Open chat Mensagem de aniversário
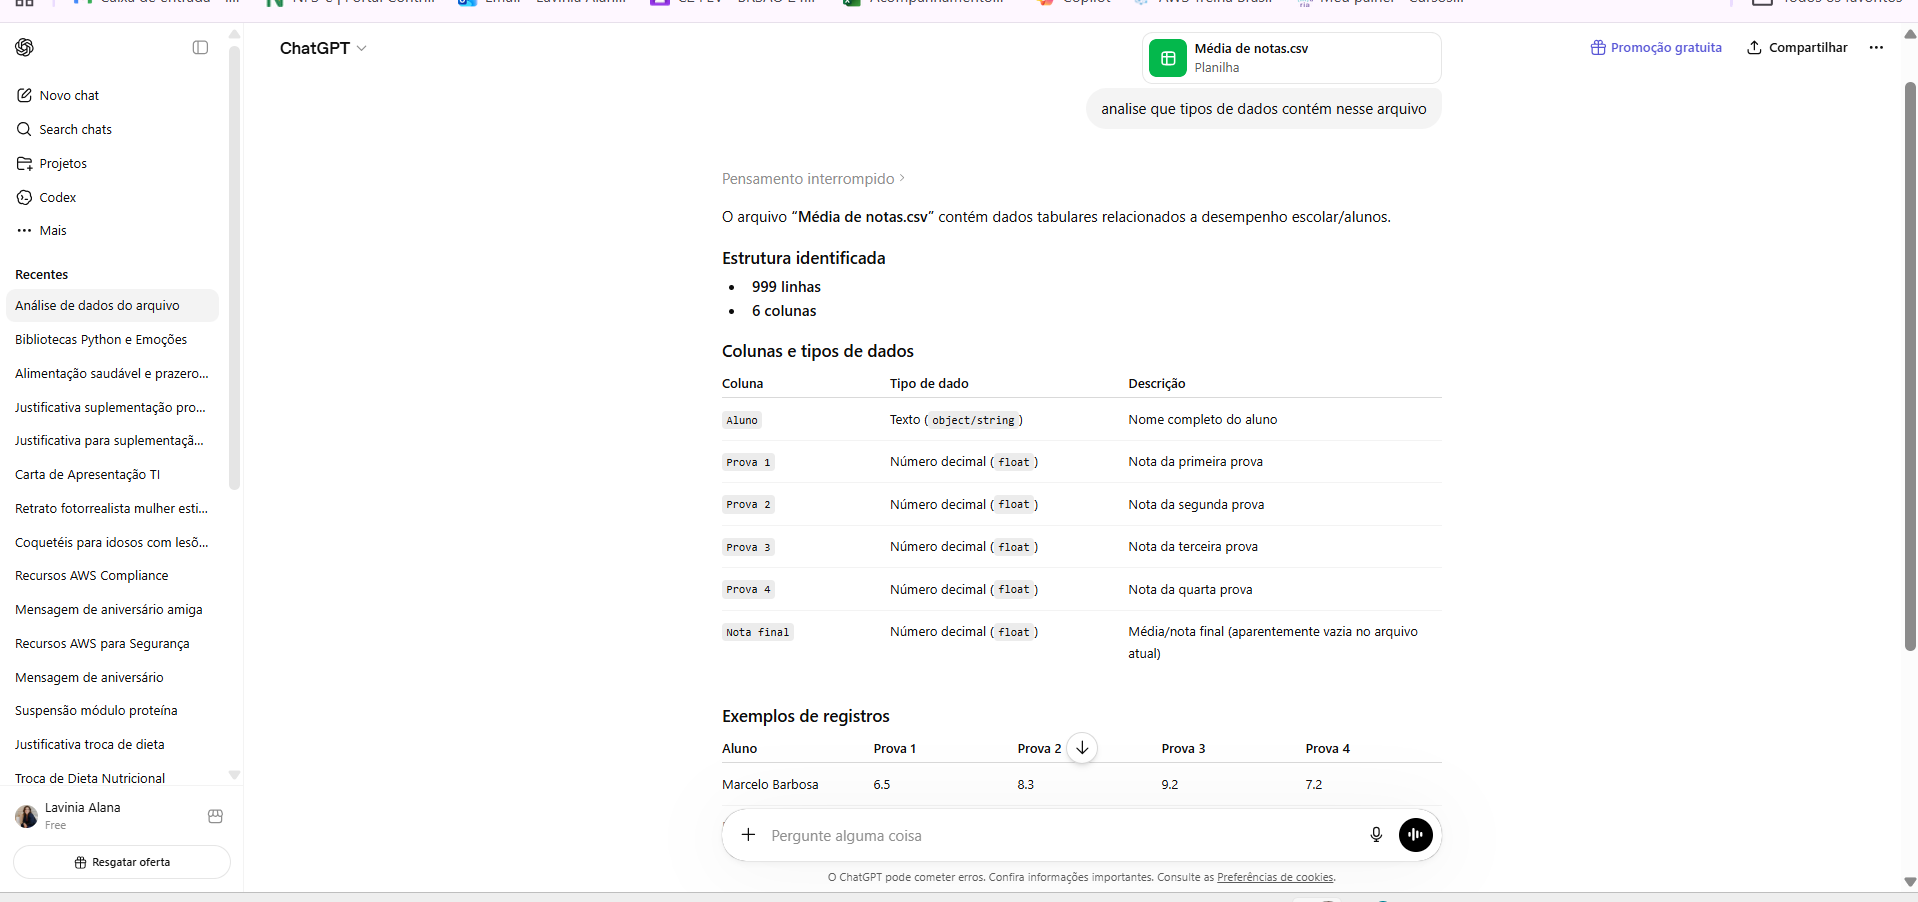Image resolution: width=1918 pixels, height=902 pixels. (112, 678)
